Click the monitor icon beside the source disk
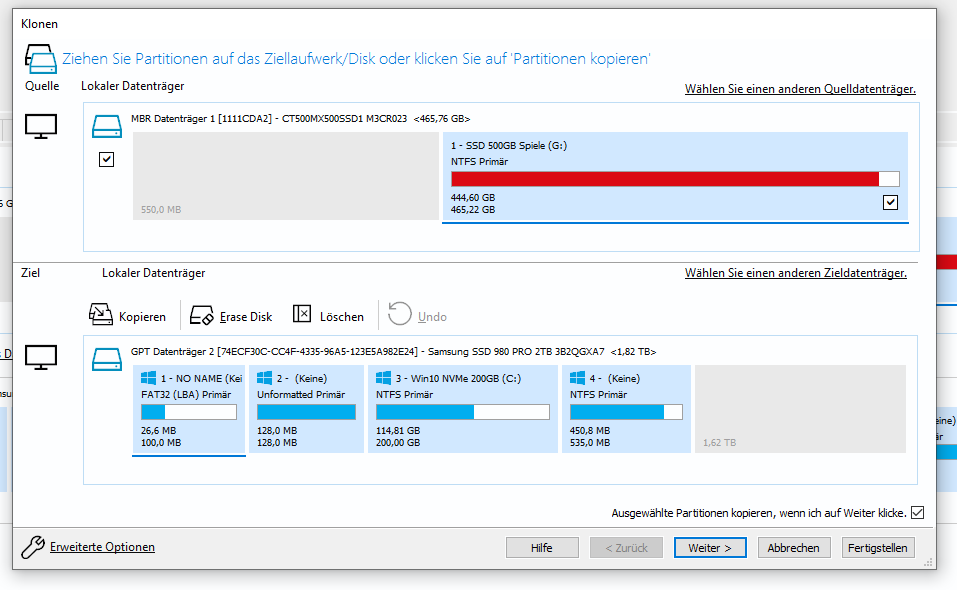The image size is (957, 590). [x=41, y=127]
